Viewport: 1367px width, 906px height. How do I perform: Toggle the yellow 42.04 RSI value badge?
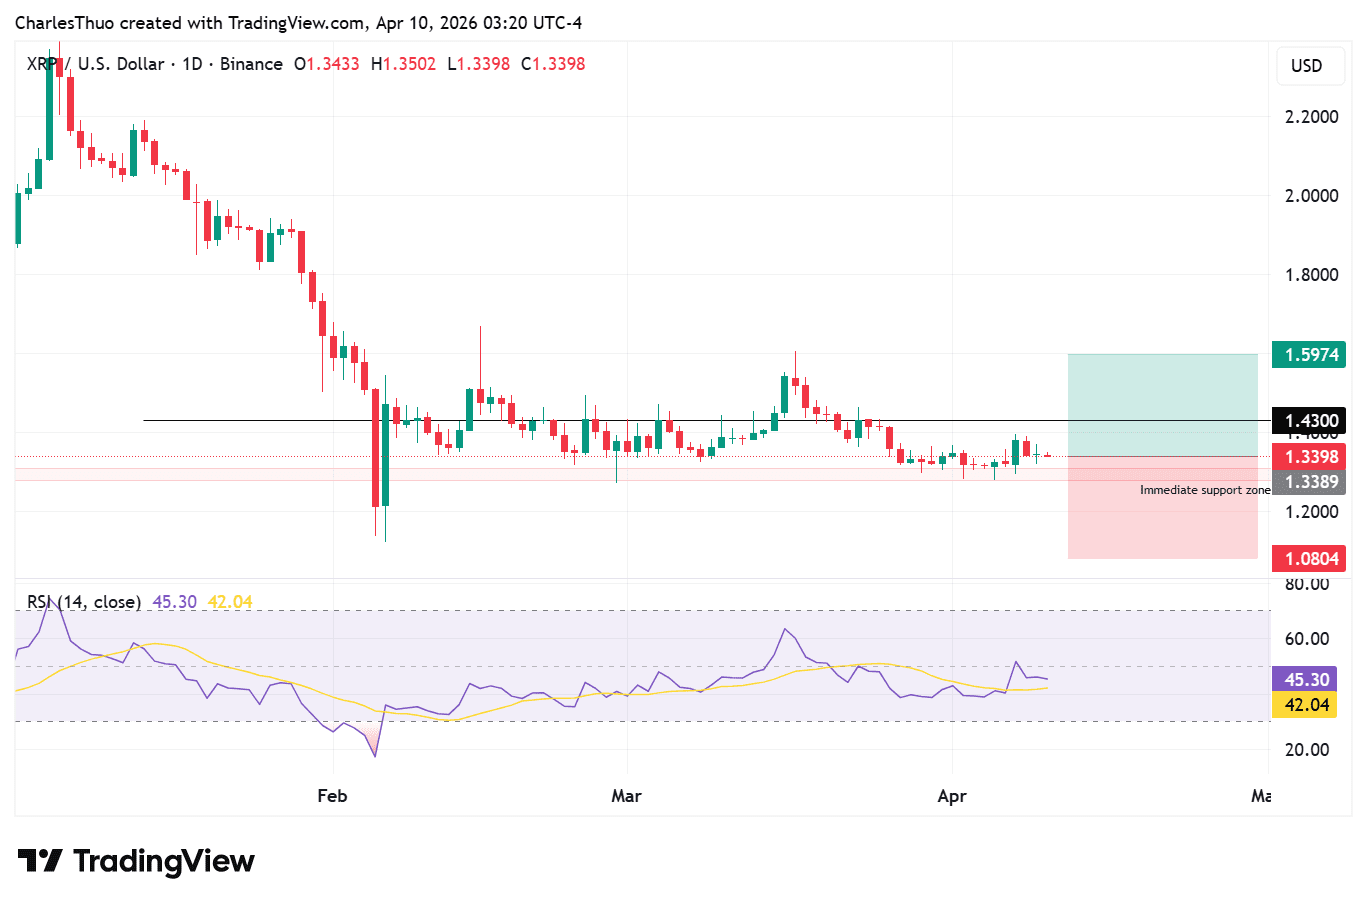pyautogui.click(x=1310, y=705)
